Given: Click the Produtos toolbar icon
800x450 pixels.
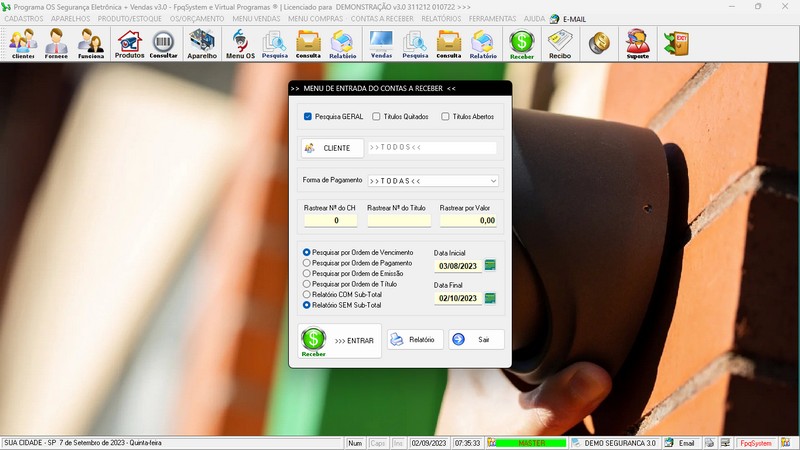Looking at the screenshot, I should coord(129,44).
